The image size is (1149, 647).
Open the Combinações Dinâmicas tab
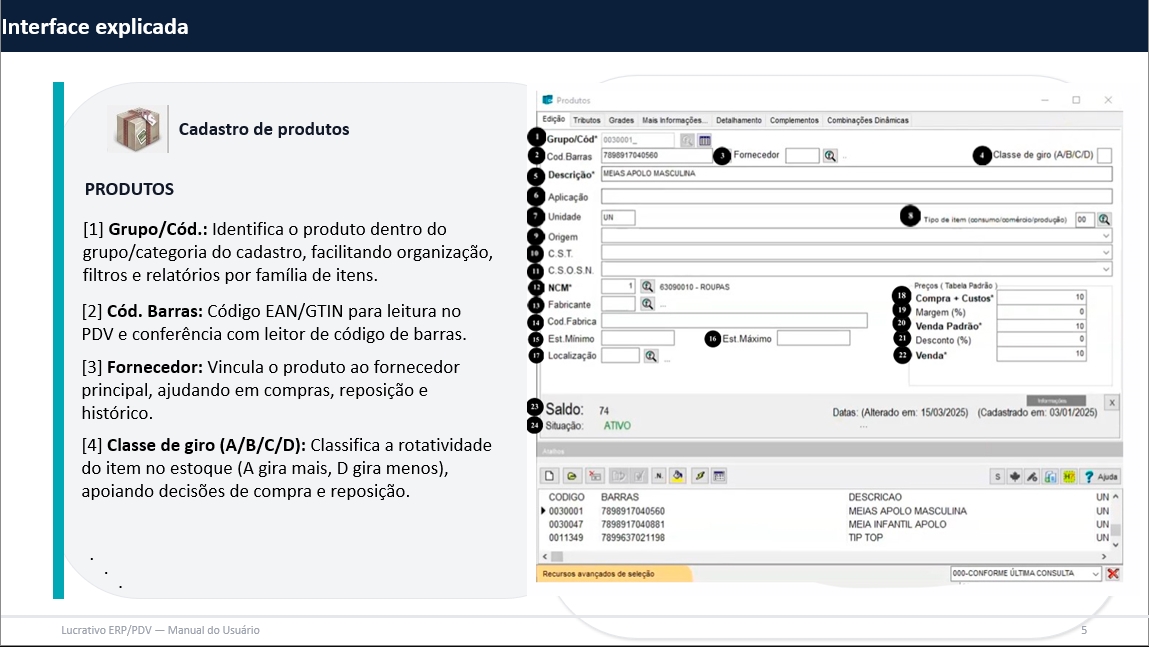pos(867,120)
